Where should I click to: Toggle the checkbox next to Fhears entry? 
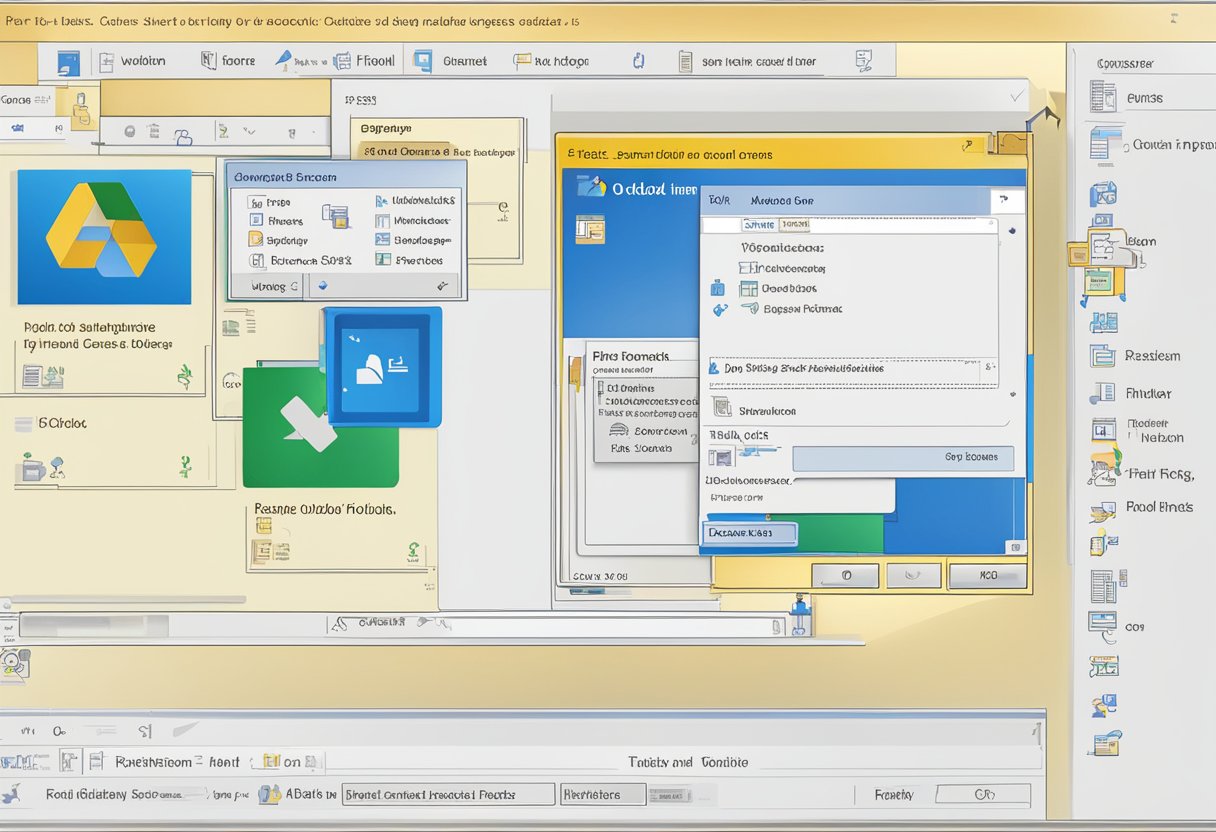click(x=256, y=221)
